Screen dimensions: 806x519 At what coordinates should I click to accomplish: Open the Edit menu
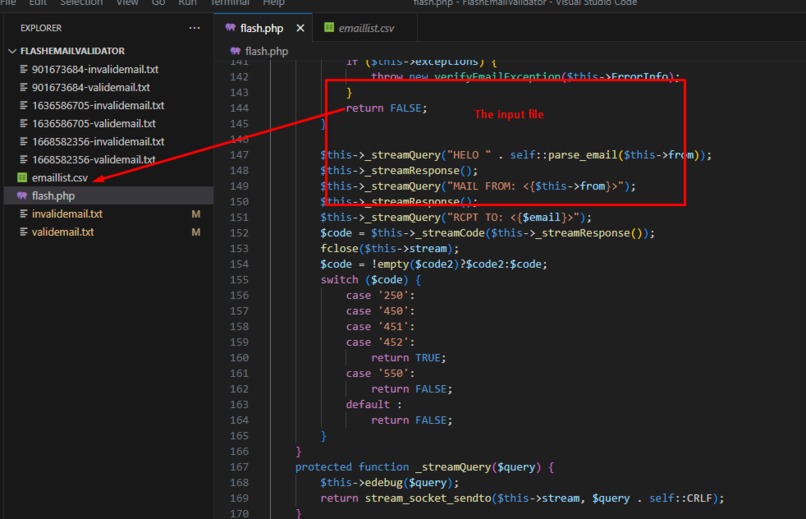coord(38,3)
